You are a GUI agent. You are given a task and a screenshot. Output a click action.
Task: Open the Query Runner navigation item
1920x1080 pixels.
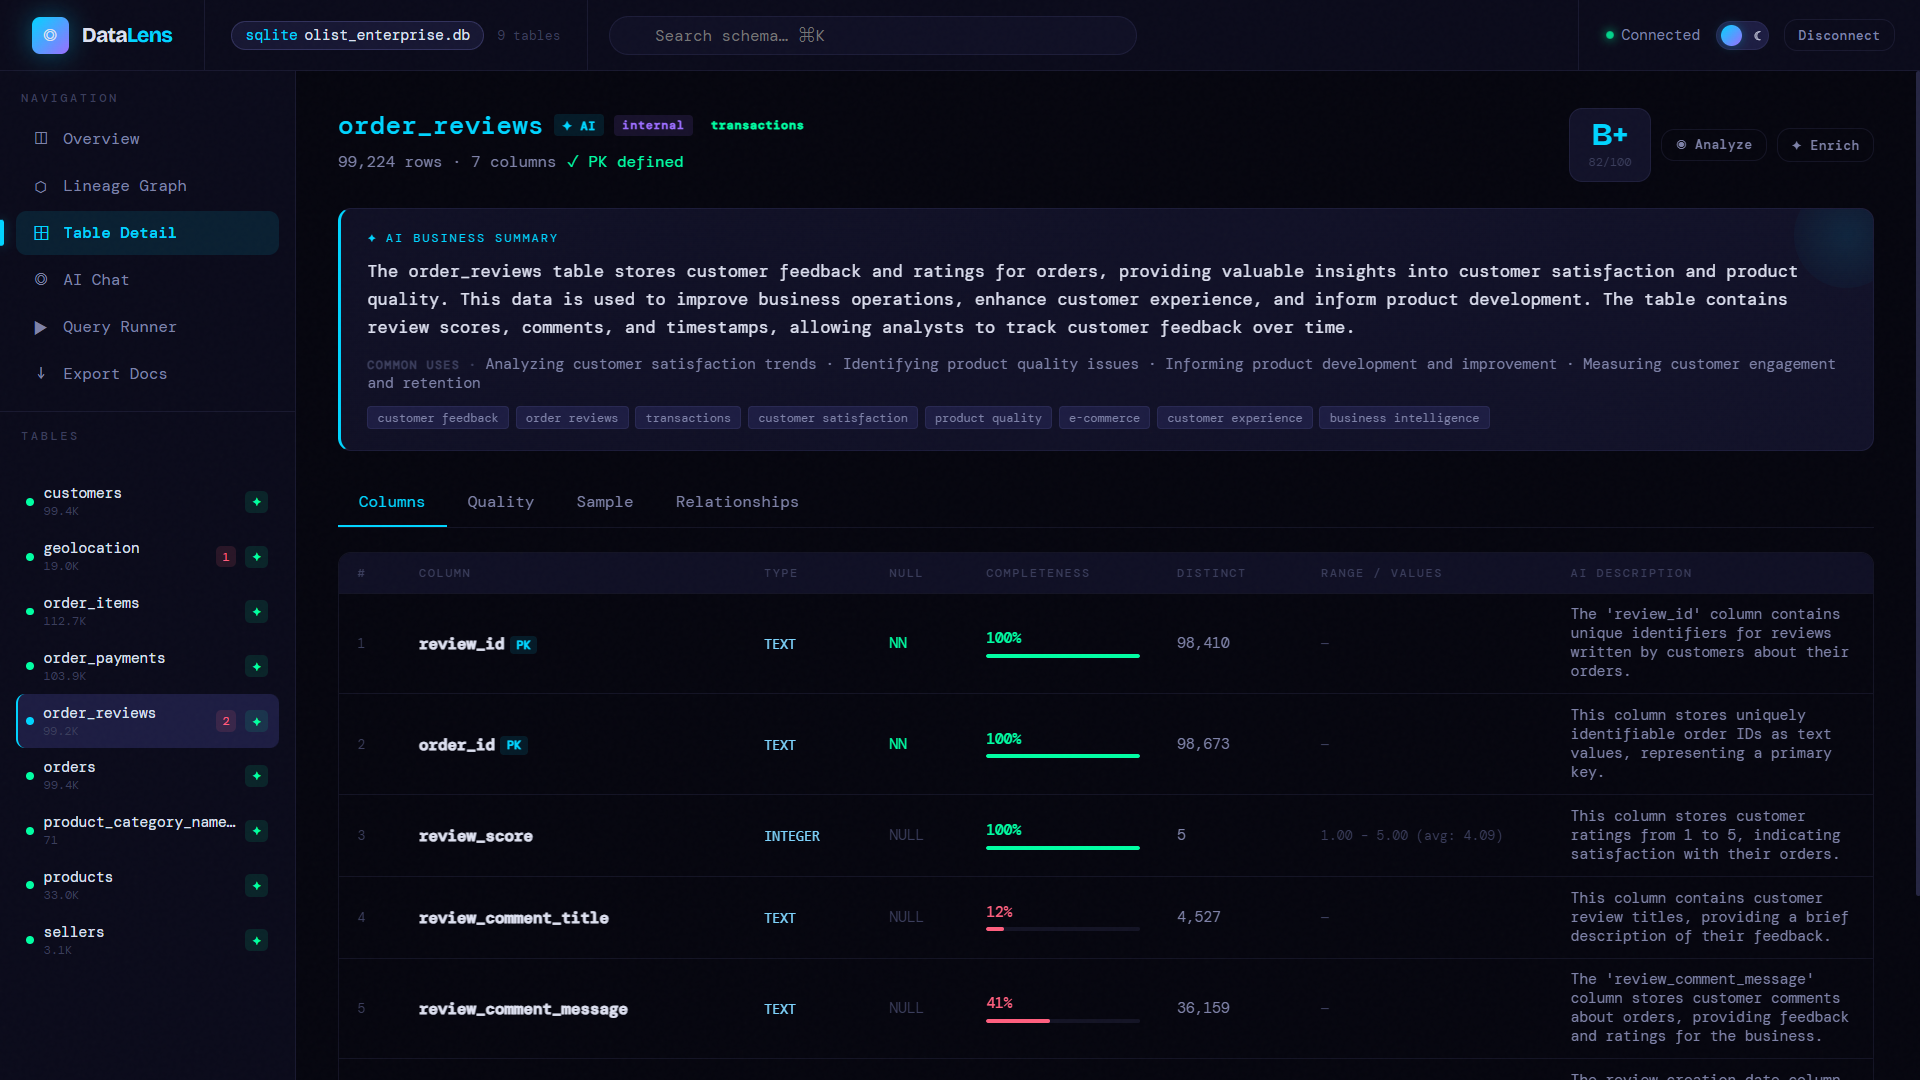(x=147, y=327)
